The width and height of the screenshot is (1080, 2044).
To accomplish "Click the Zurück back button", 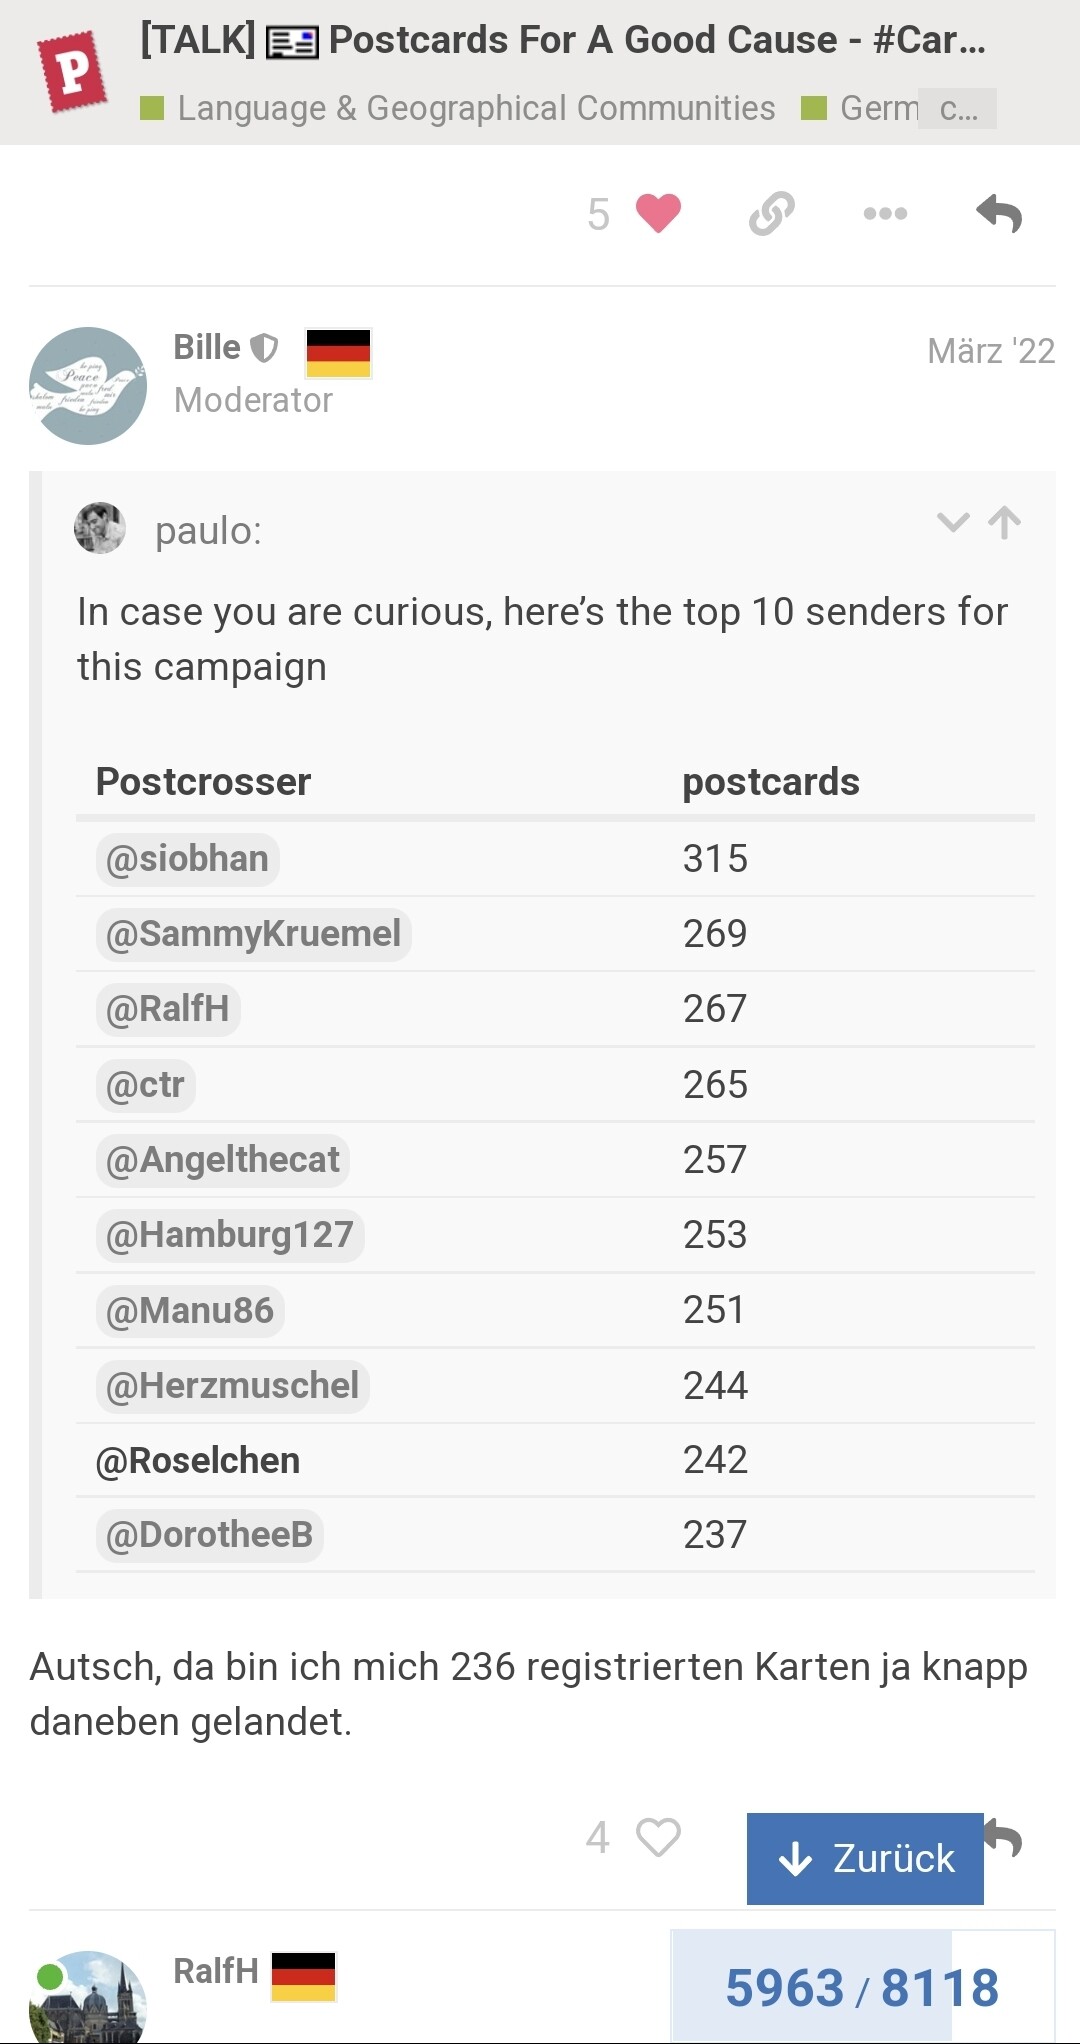I will pos(865,1858).
